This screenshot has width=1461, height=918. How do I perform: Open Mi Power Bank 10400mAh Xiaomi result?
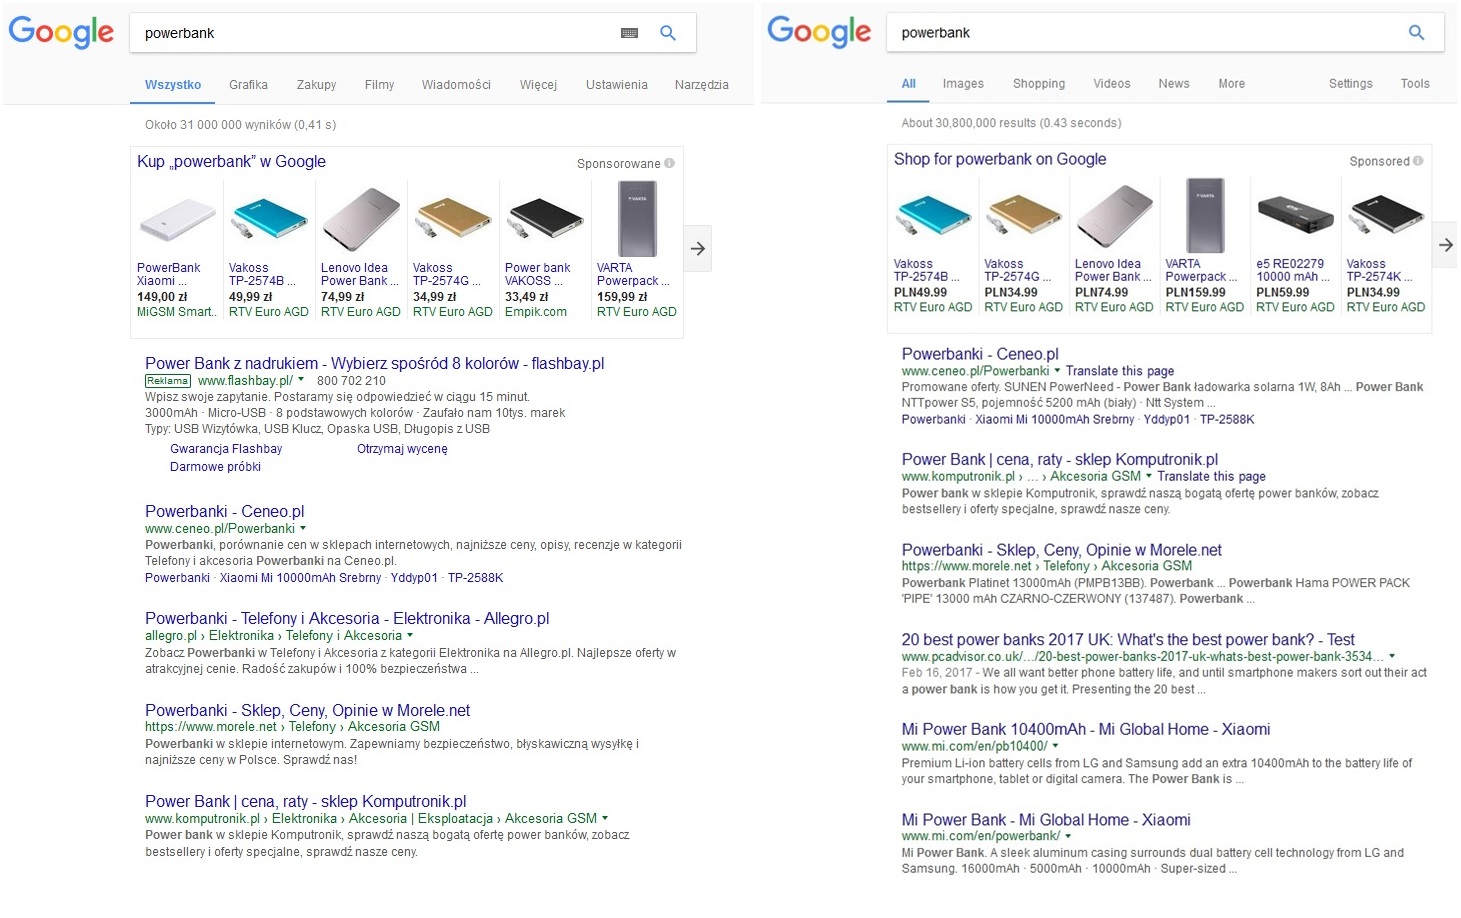[x=1085, y=729]
